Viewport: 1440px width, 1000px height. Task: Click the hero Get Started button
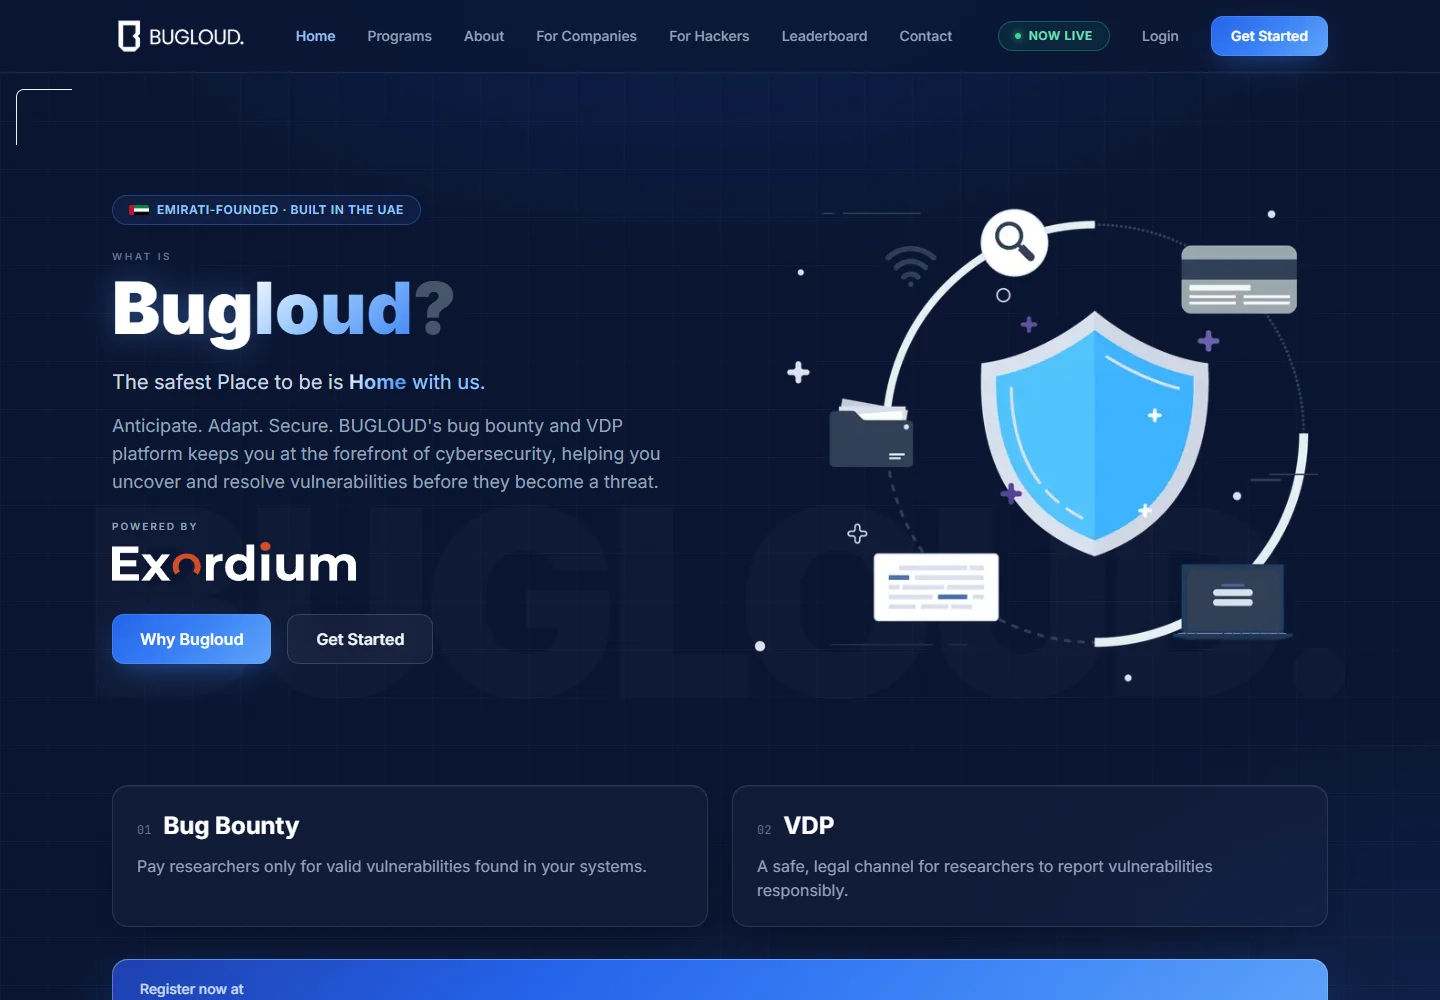360,639
